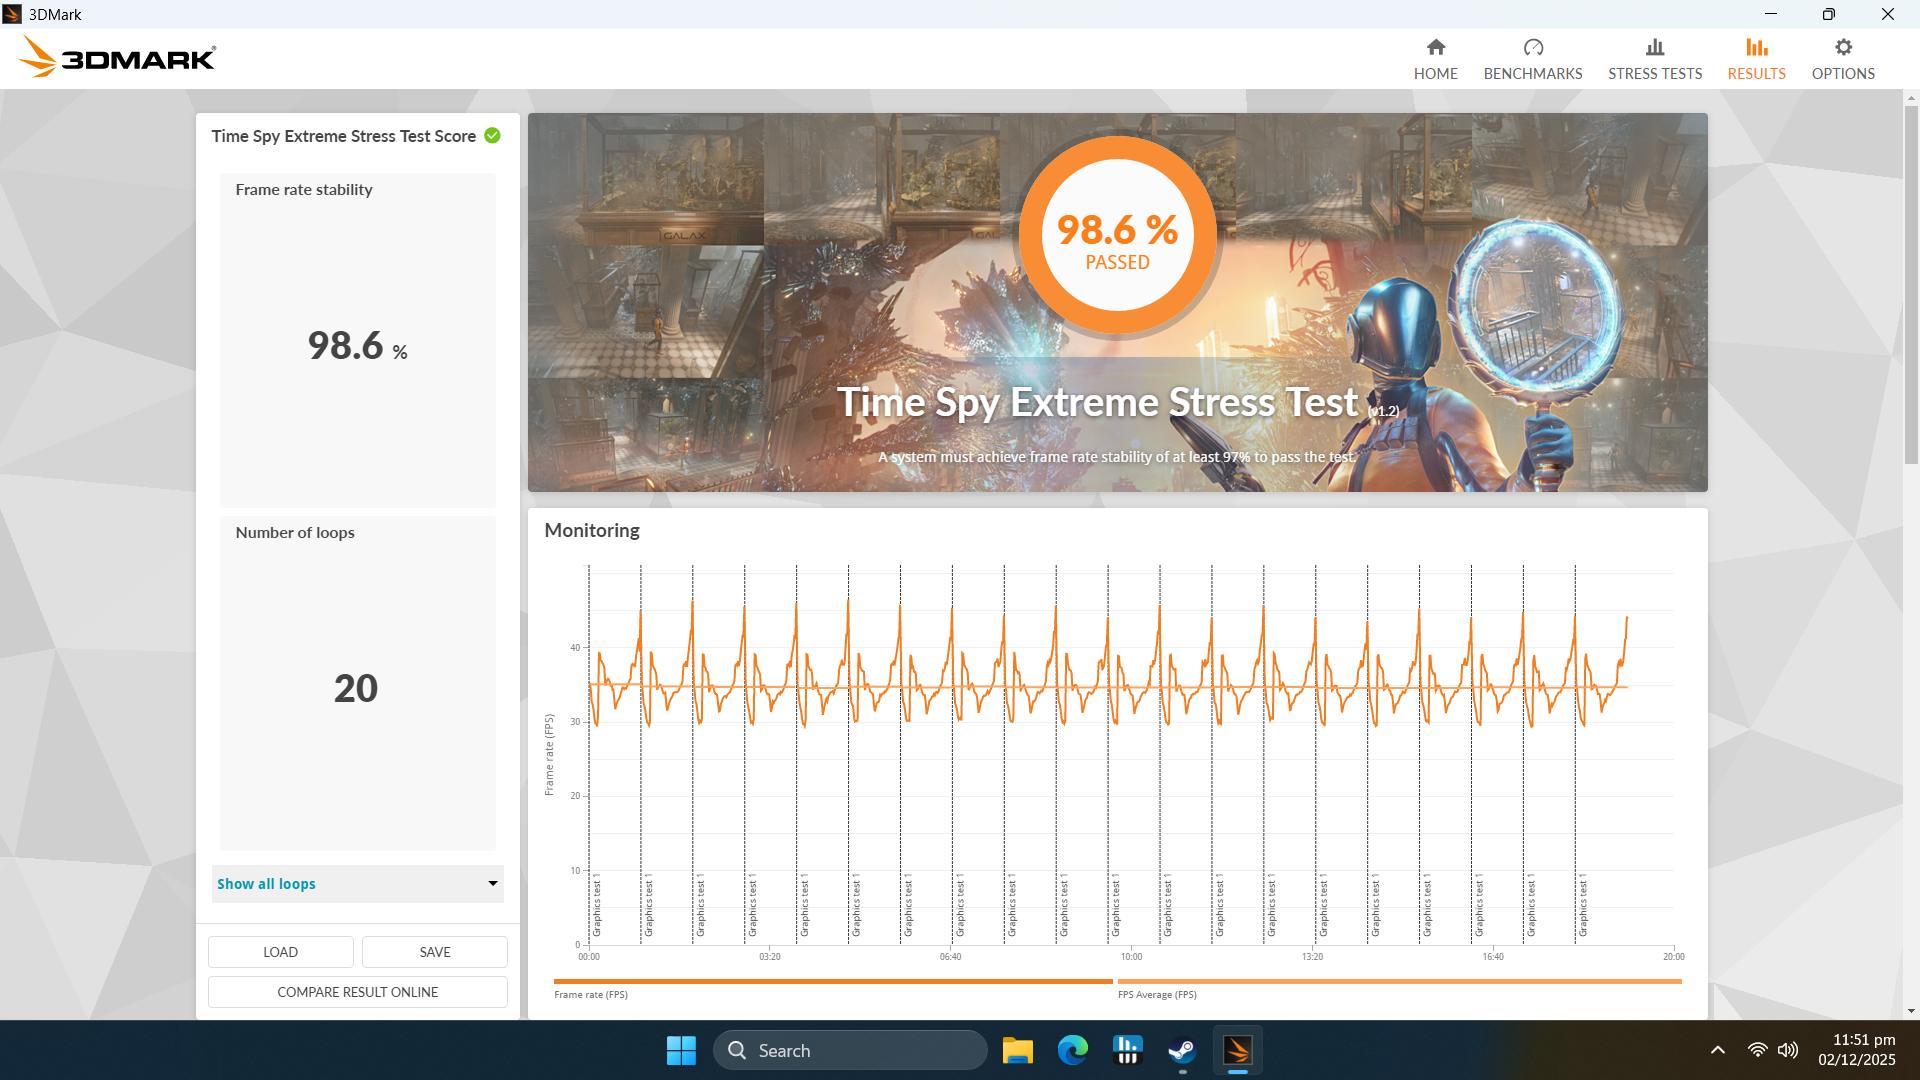This screenshot has height=1080, width=1920.
Task: Open File Explorer from the taskbar
Action: [x=1017, y=1050]
